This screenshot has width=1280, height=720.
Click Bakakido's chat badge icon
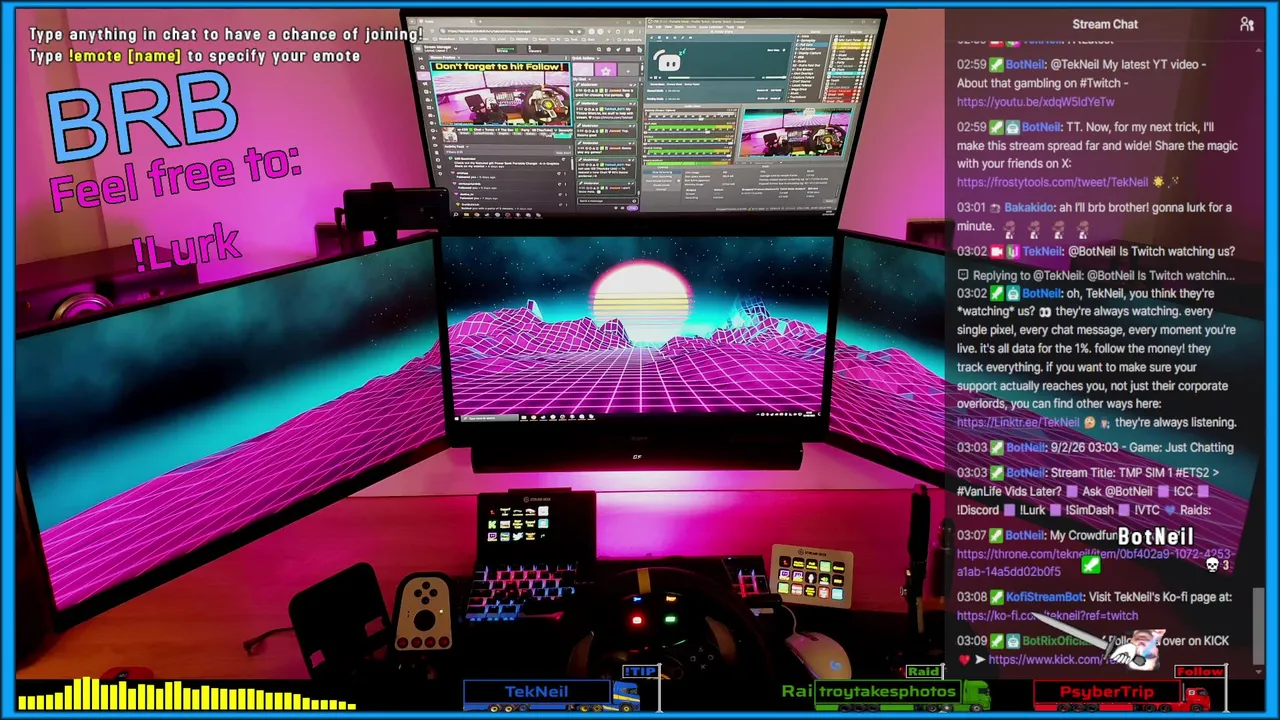pos(995,208)
